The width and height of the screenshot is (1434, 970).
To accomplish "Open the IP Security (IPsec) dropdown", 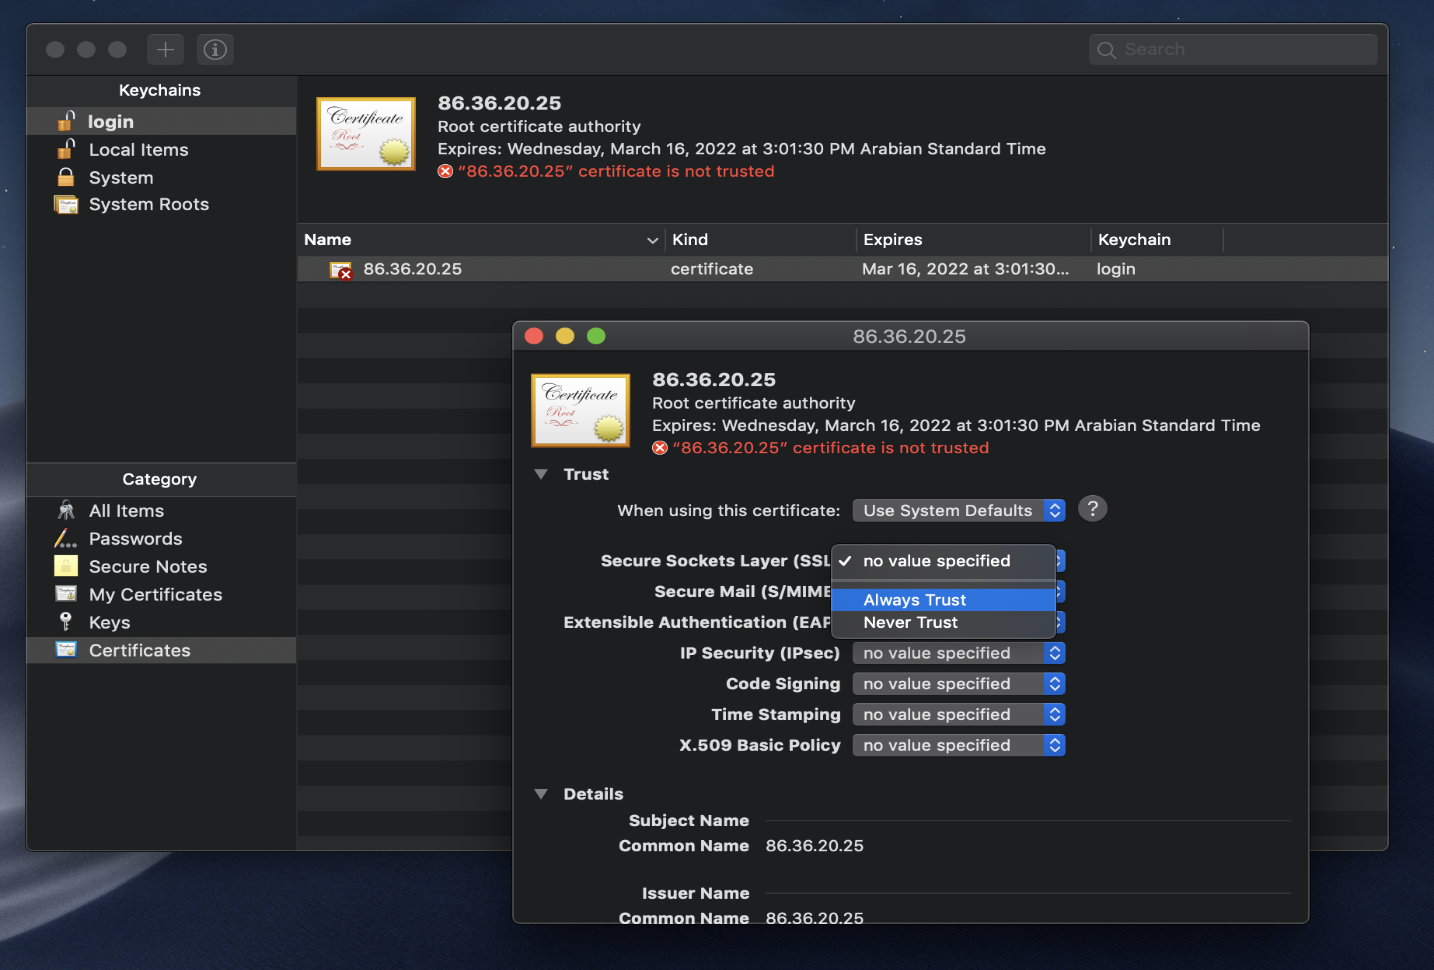I will (x=959, y=653).
